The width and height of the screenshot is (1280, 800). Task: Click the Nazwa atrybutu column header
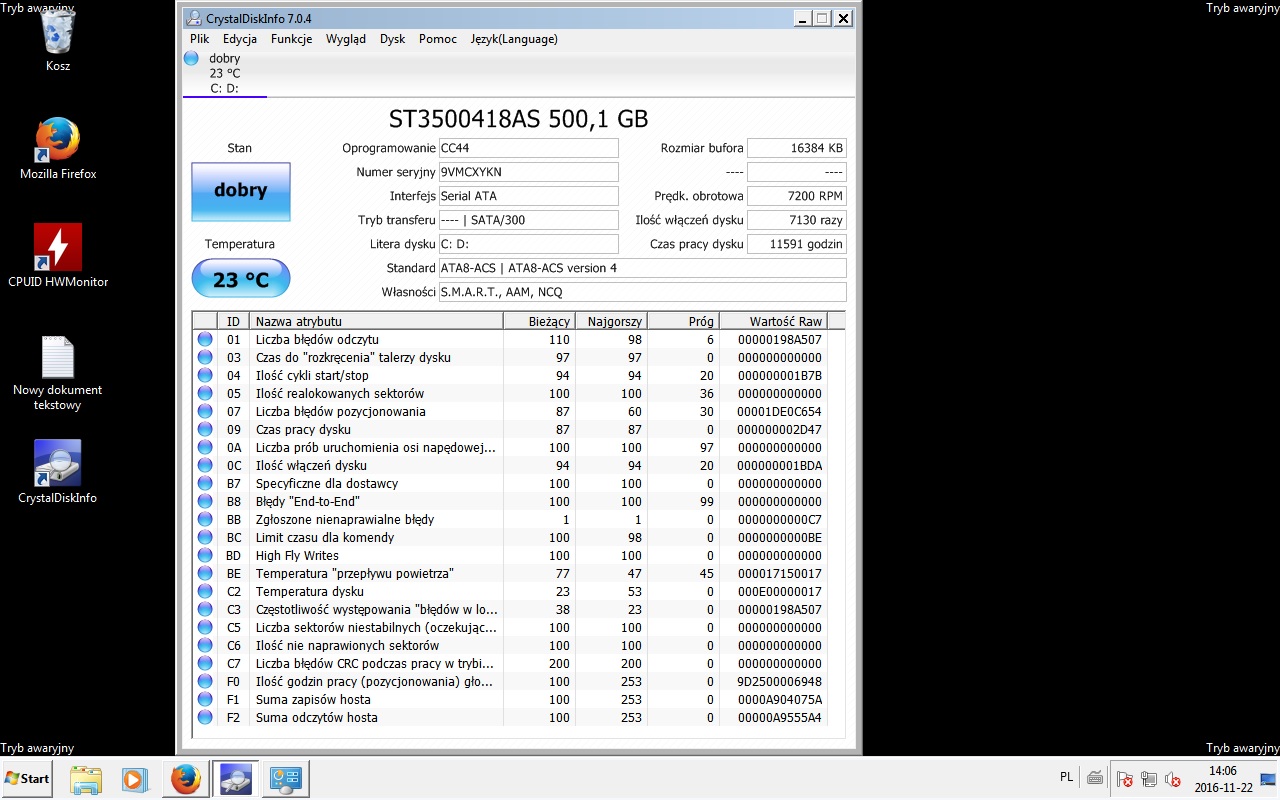pos(376,321)
